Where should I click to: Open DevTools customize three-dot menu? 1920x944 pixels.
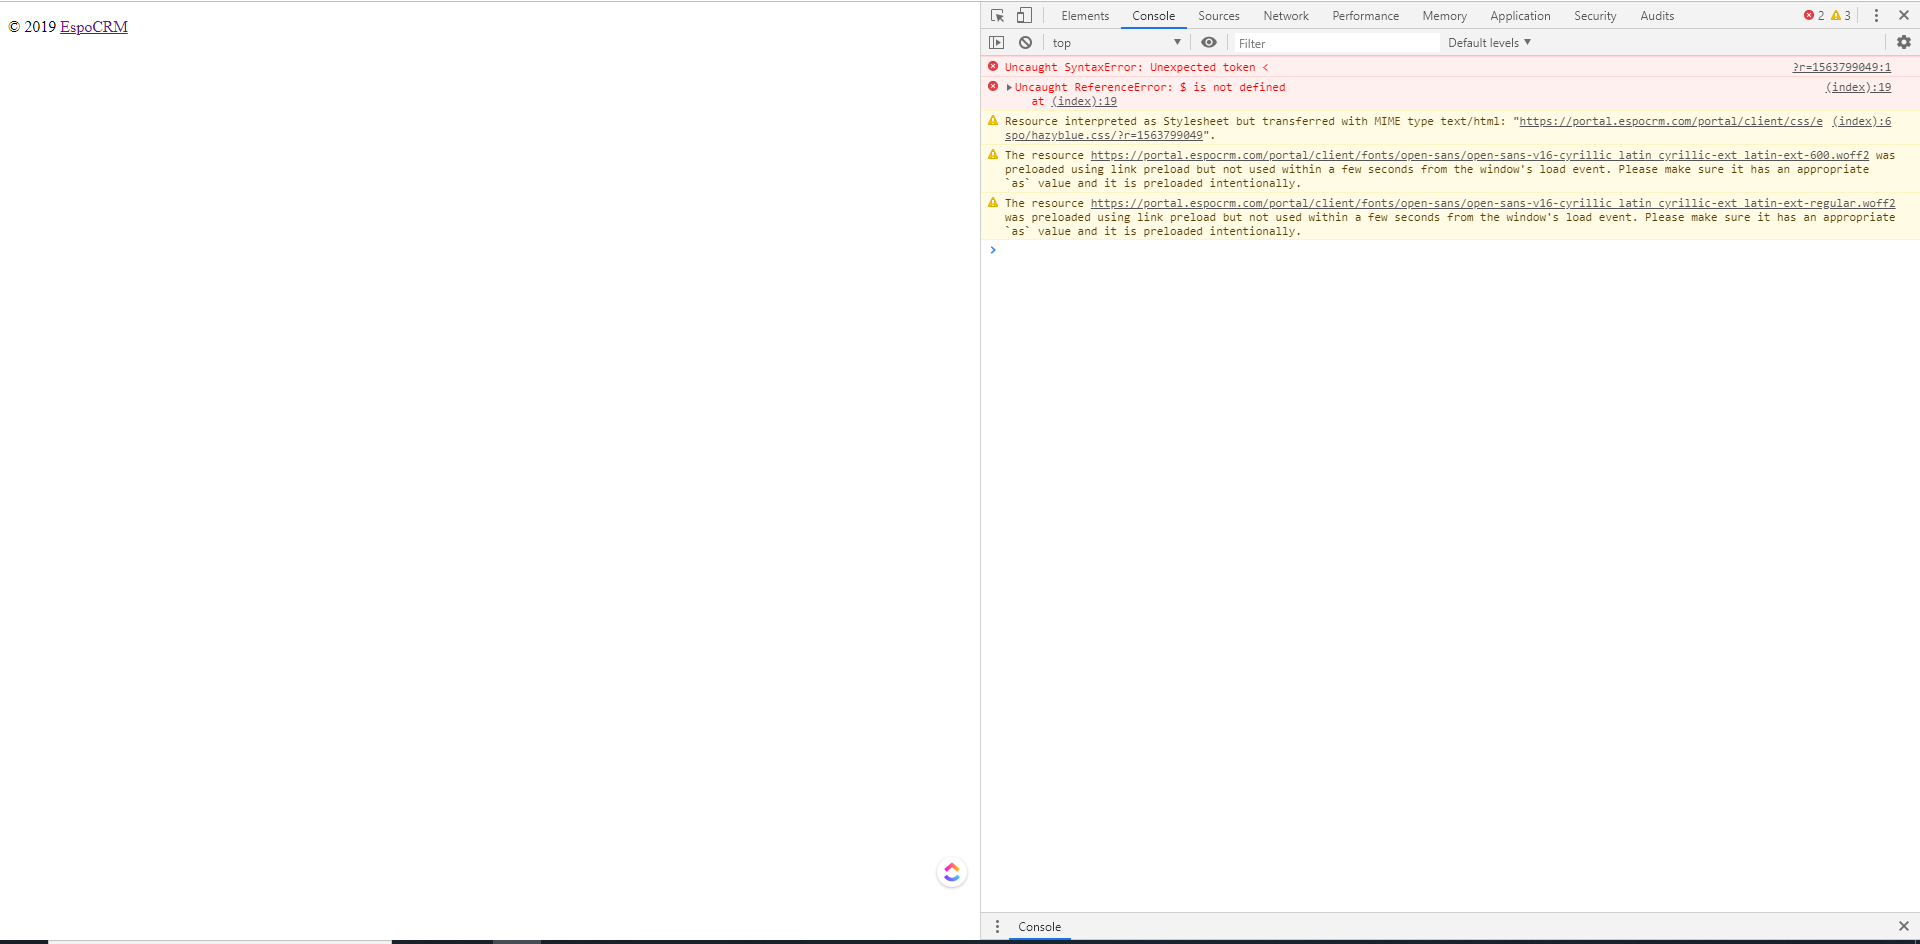(1876, 16)
